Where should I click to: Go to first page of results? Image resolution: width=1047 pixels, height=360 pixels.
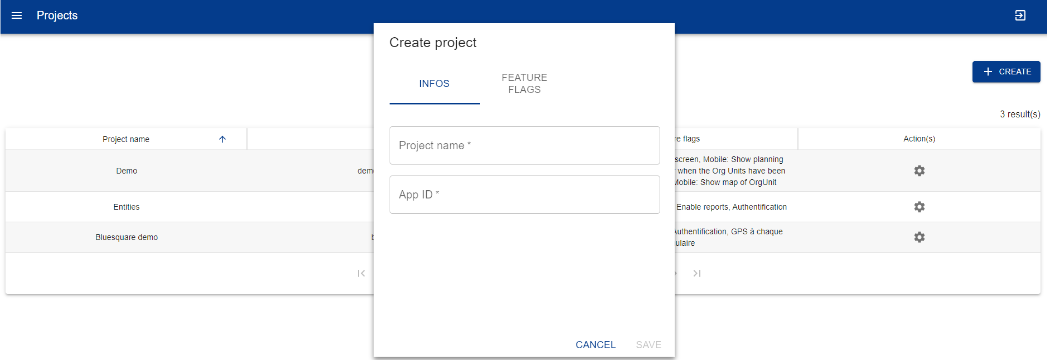361,273
